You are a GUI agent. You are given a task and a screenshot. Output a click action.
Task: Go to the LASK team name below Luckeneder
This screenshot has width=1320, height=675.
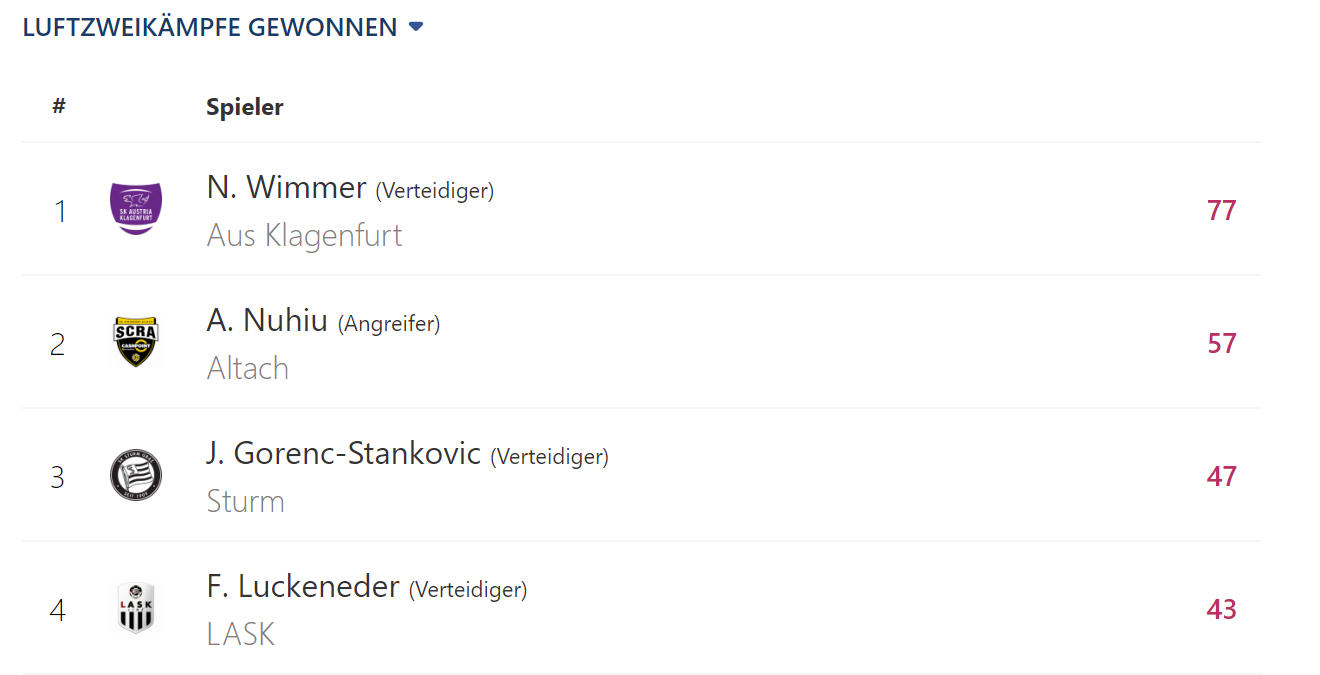point(240,634)
